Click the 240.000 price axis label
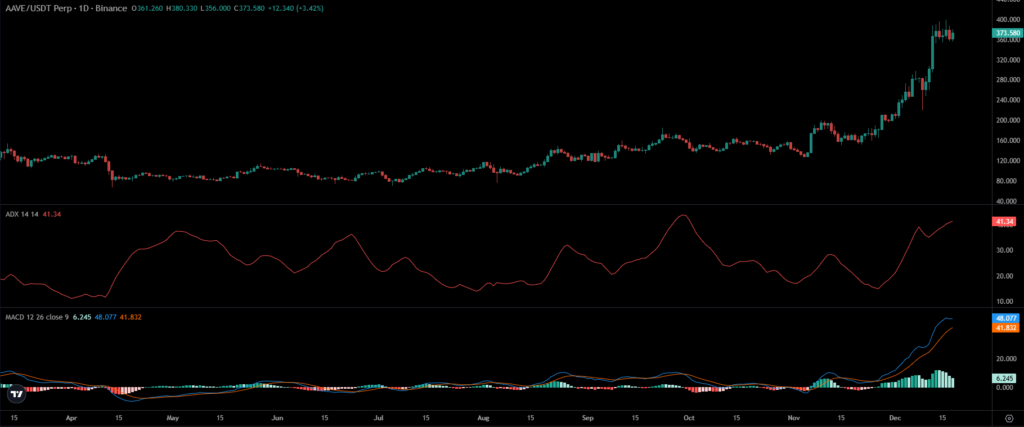Screen dimensions: 1024x427 point(1006,100)
